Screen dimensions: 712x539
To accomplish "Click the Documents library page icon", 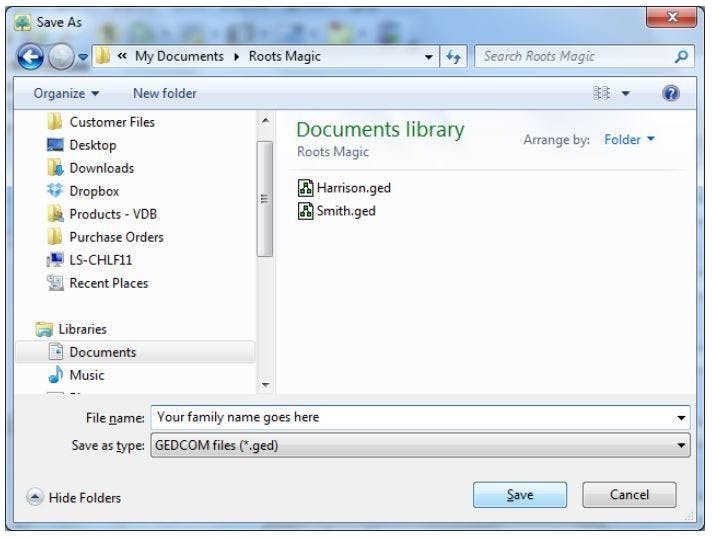I will [x=55, y=352].
